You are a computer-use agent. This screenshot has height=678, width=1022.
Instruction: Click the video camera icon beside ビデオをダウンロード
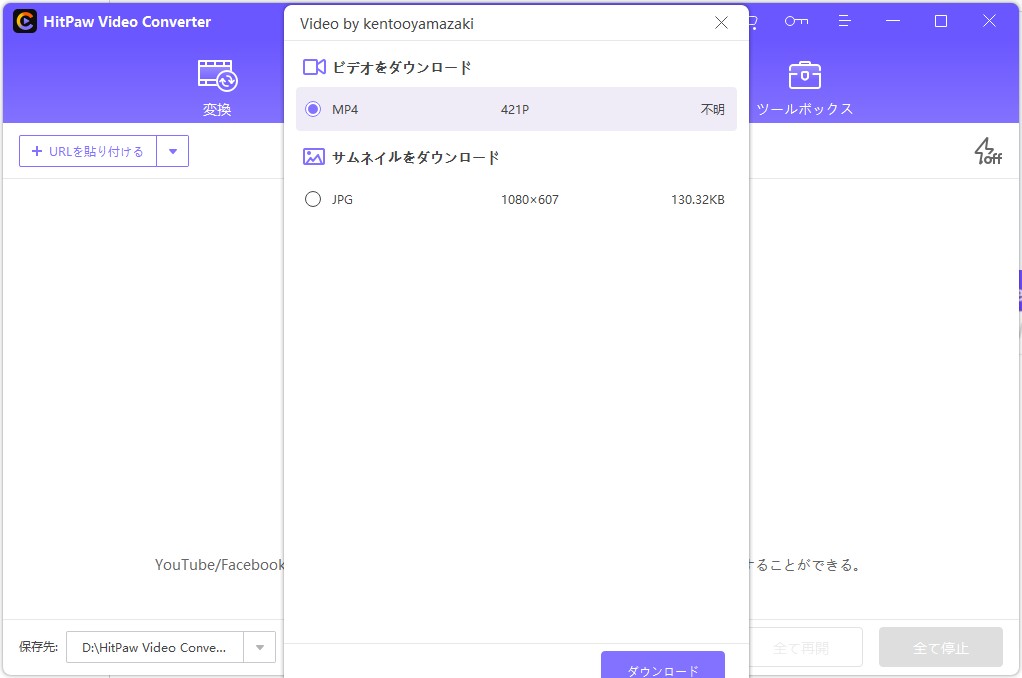[x=314, y=67]
